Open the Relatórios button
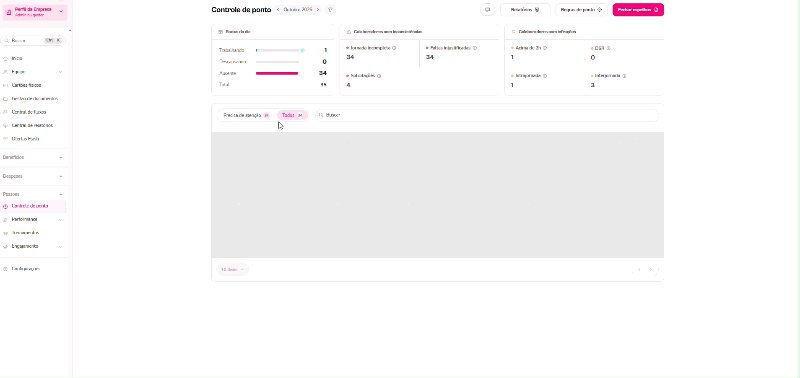The height and width of the screenshot is (378, 800). click(525, 9)
